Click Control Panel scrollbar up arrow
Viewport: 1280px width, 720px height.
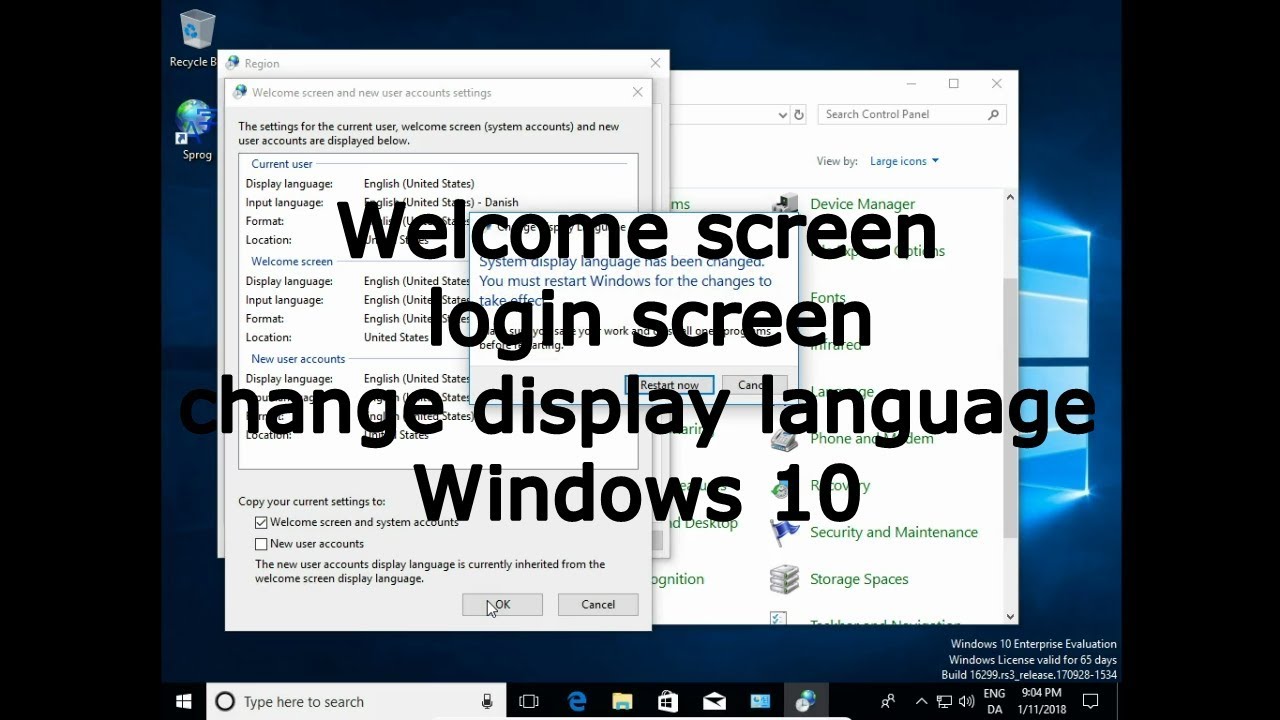point(1010,197)
